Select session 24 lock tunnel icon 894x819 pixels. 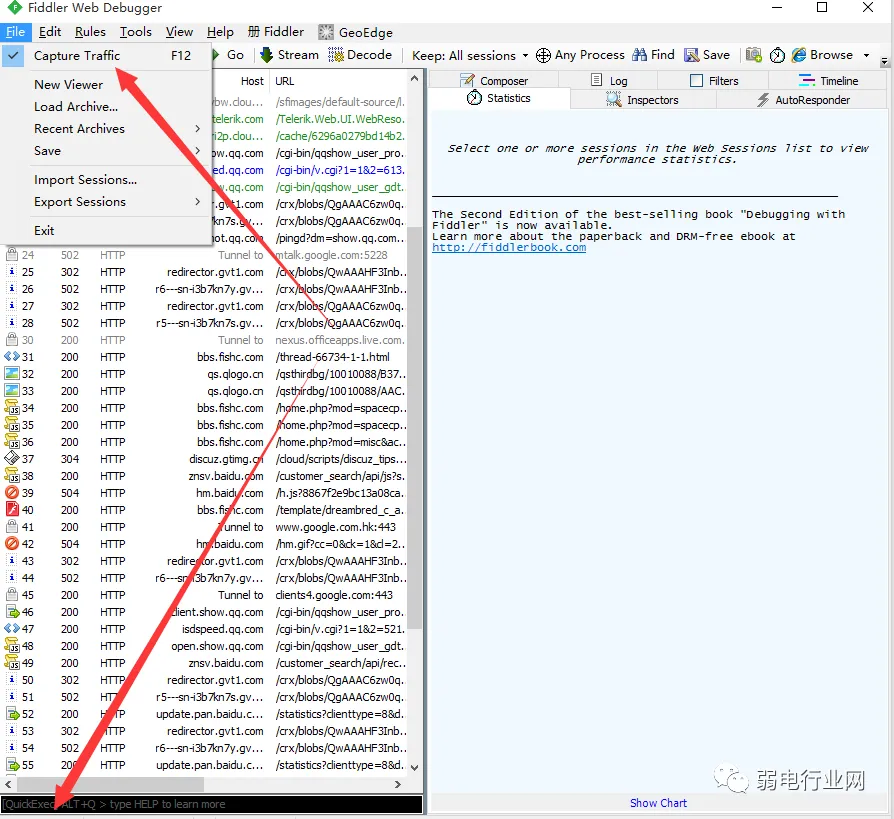point(11,254)
